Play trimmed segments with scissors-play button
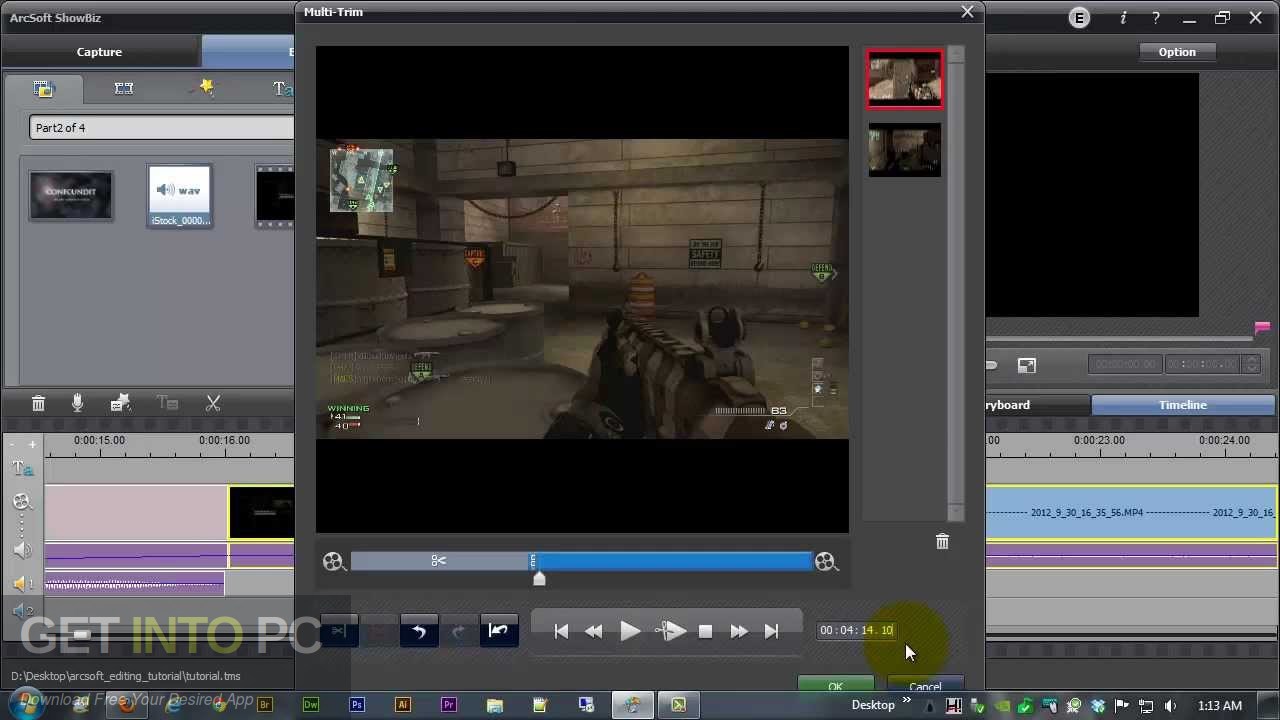 point(670,631)
